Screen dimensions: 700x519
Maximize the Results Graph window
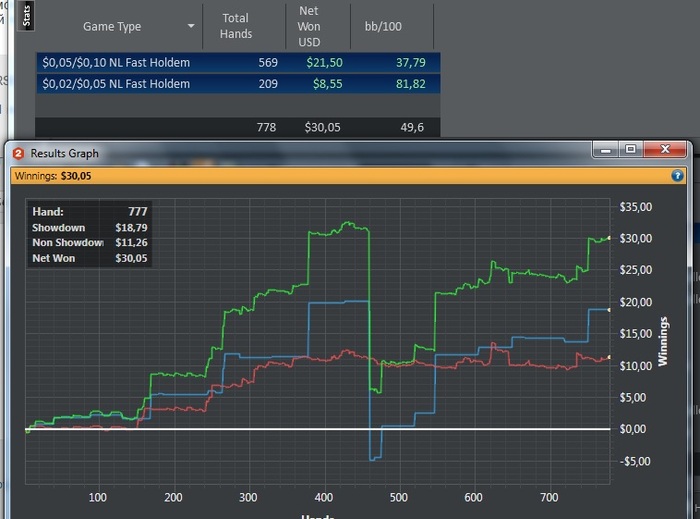point(630,150)
